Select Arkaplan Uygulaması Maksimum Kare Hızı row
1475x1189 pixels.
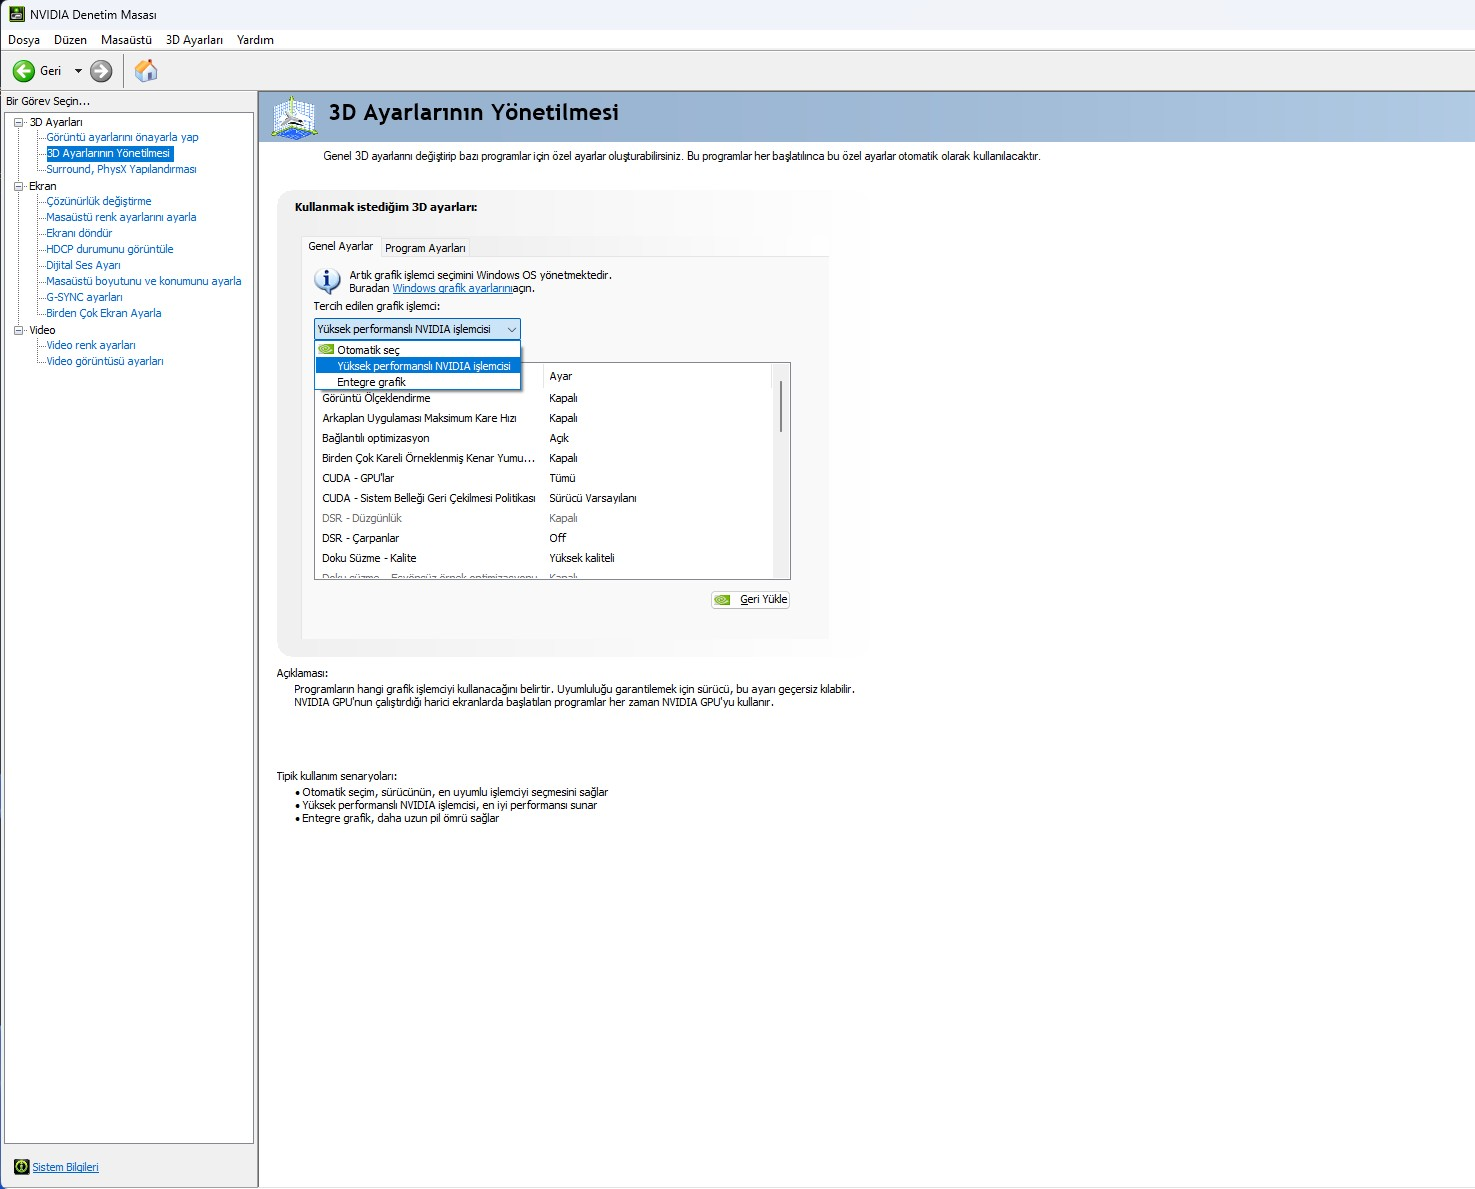point(544,418)
